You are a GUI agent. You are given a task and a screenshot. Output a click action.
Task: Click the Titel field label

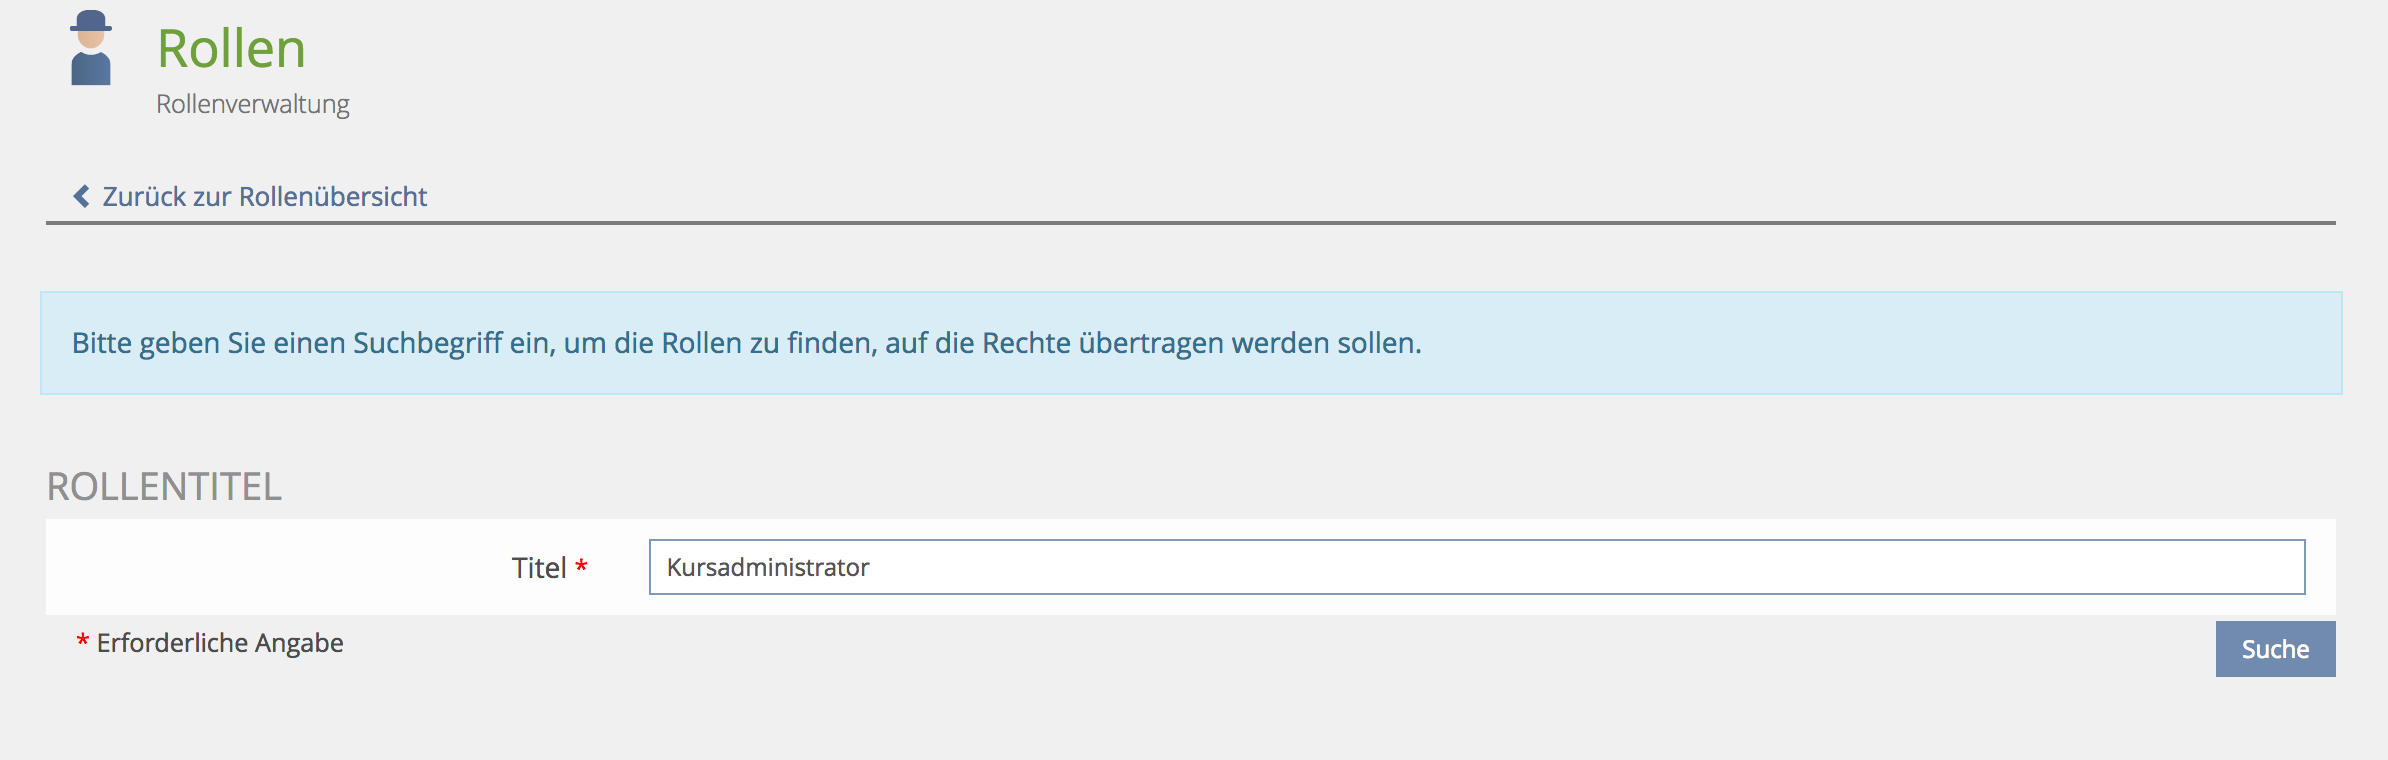539,568
